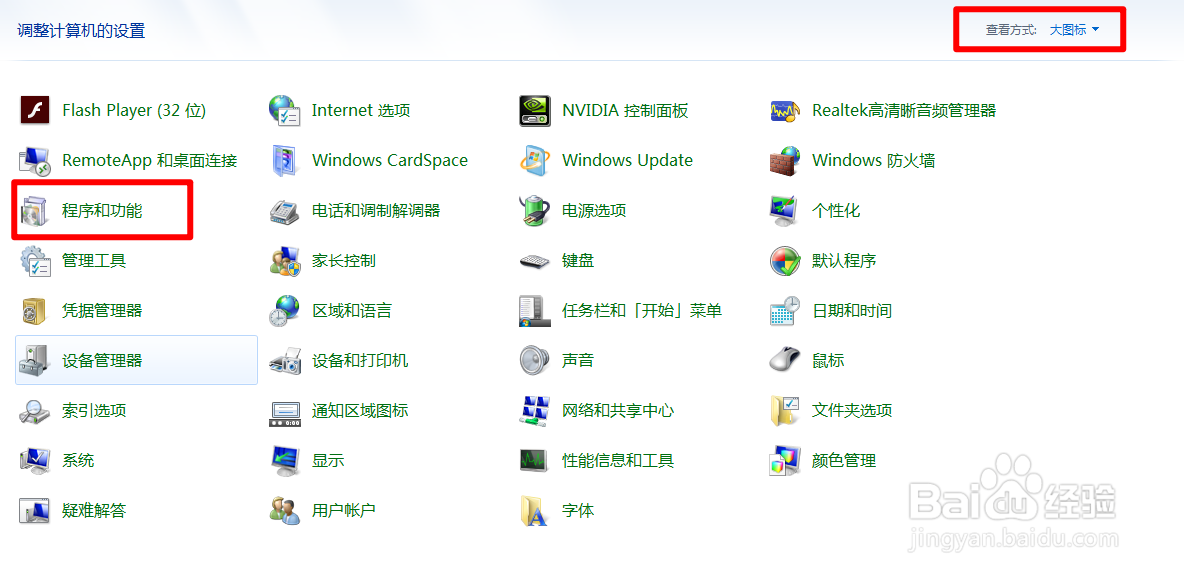Image resolution: width=1184 pixels, height=579 pixels.
Task: Click the 日期和时间 calendar icon
Action: [x=785, y=310]
